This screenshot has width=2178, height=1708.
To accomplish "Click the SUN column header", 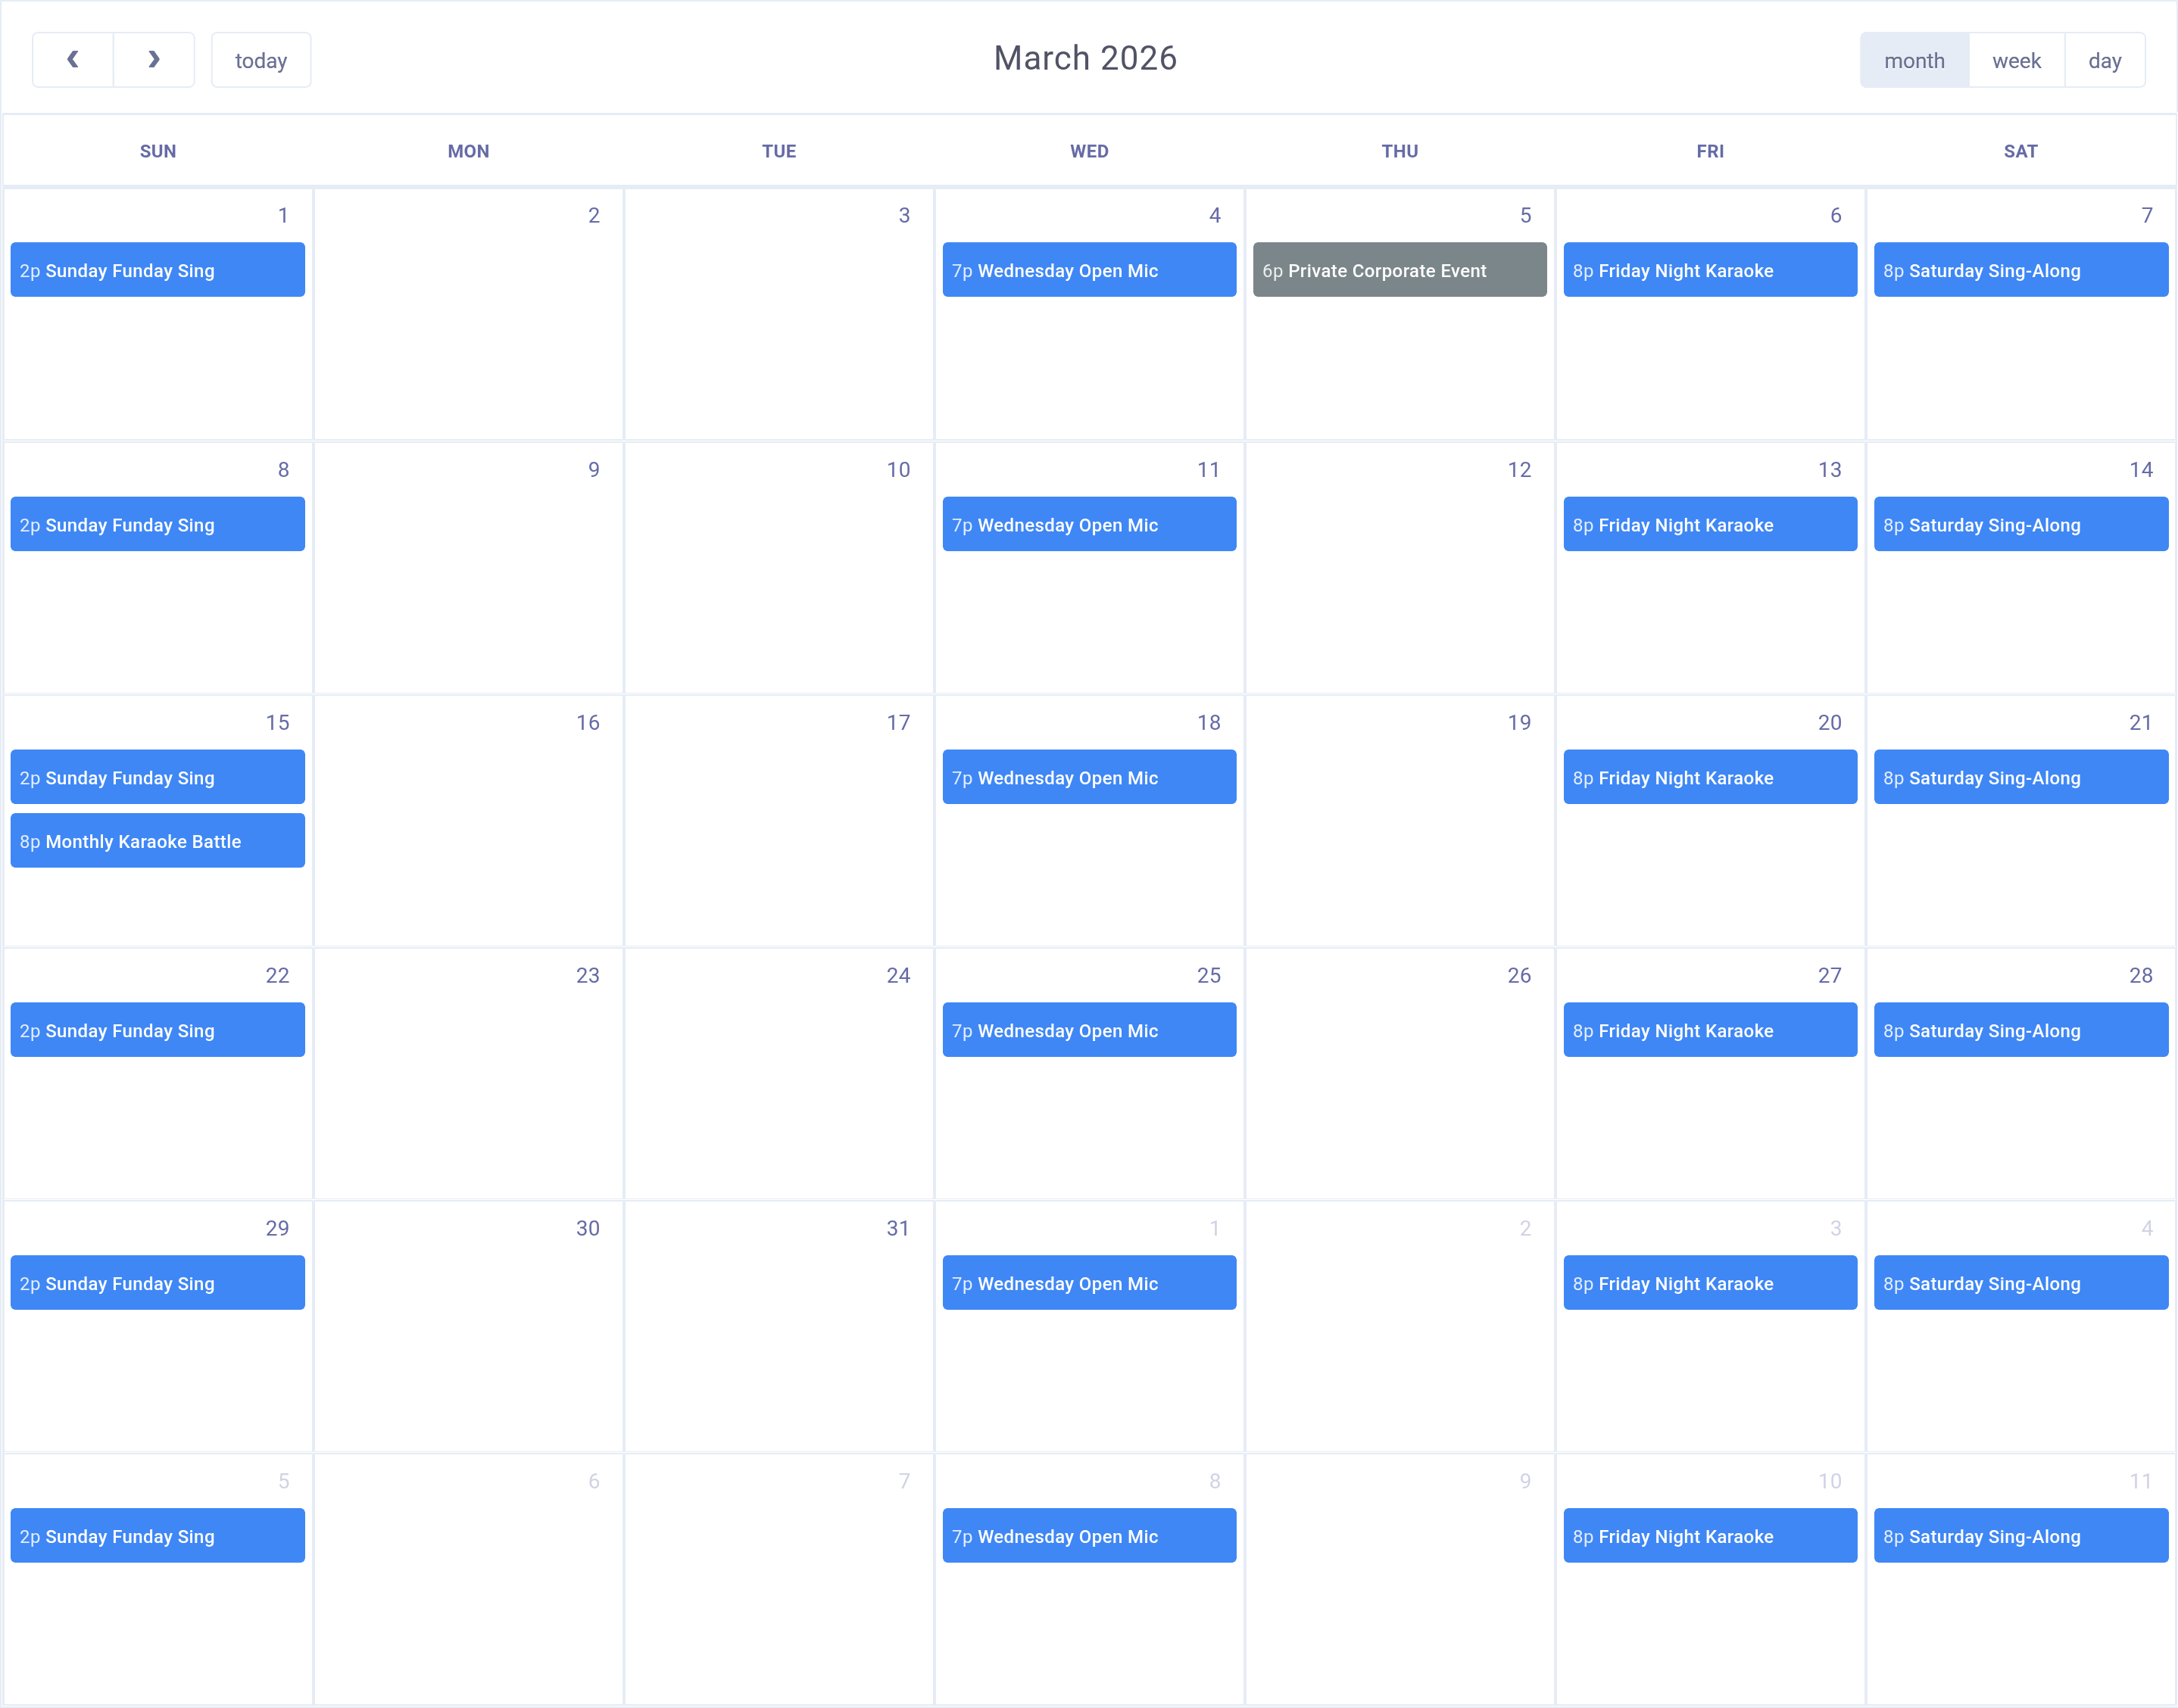I will (x=158, y=151).
